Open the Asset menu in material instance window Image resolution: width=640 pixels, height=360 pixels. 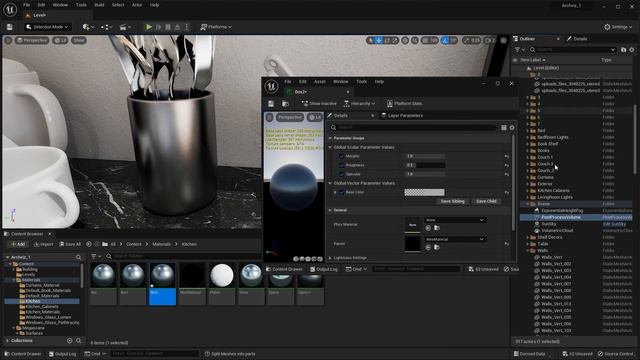[320, 82]
